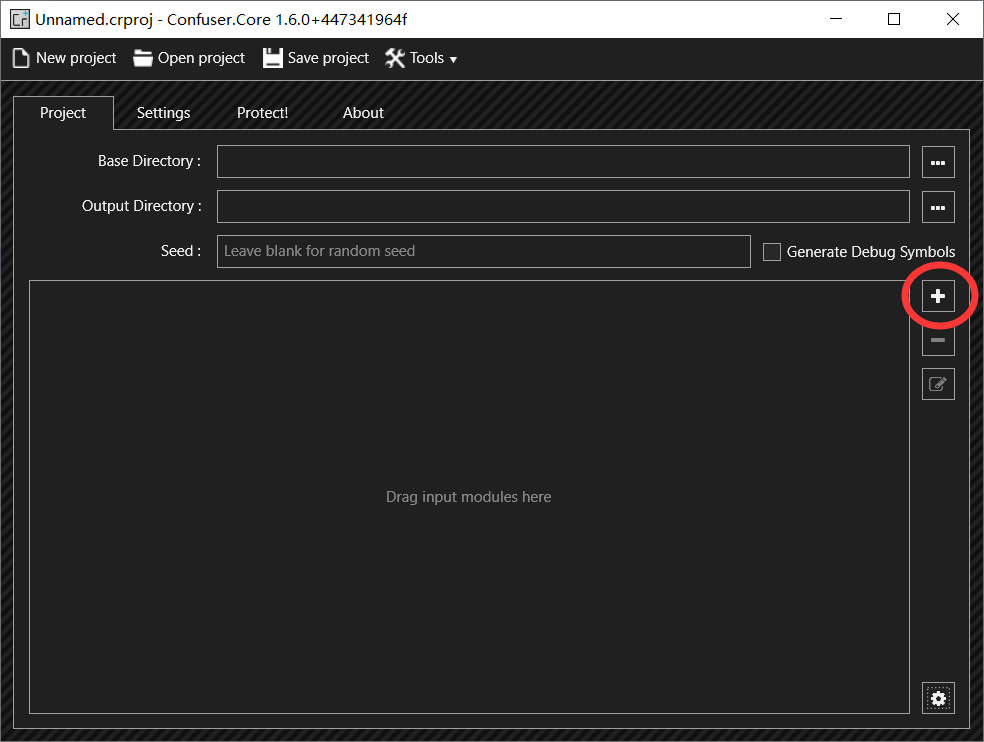984x742 pixels.
Task: Create a New project
Action: tap(65, 58)
